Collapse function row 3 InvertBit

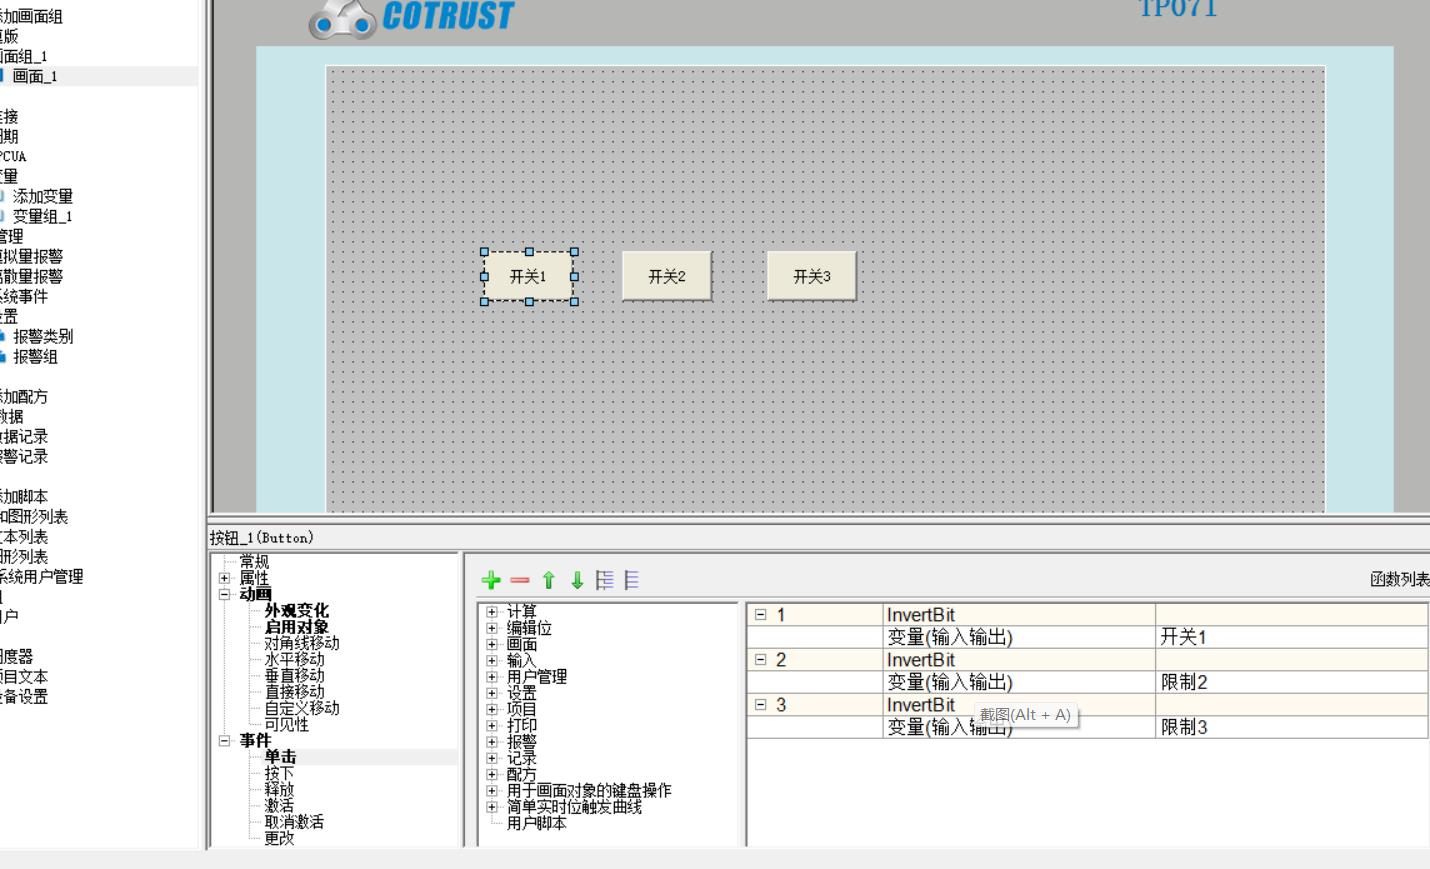click(760, 705)
